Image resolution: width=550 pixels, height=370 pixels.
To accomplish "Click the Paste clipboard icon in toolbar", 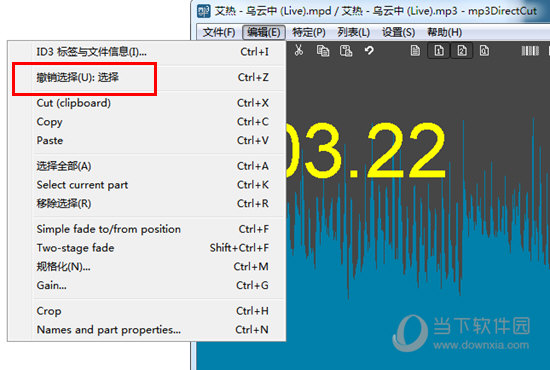I will point(346,51).
